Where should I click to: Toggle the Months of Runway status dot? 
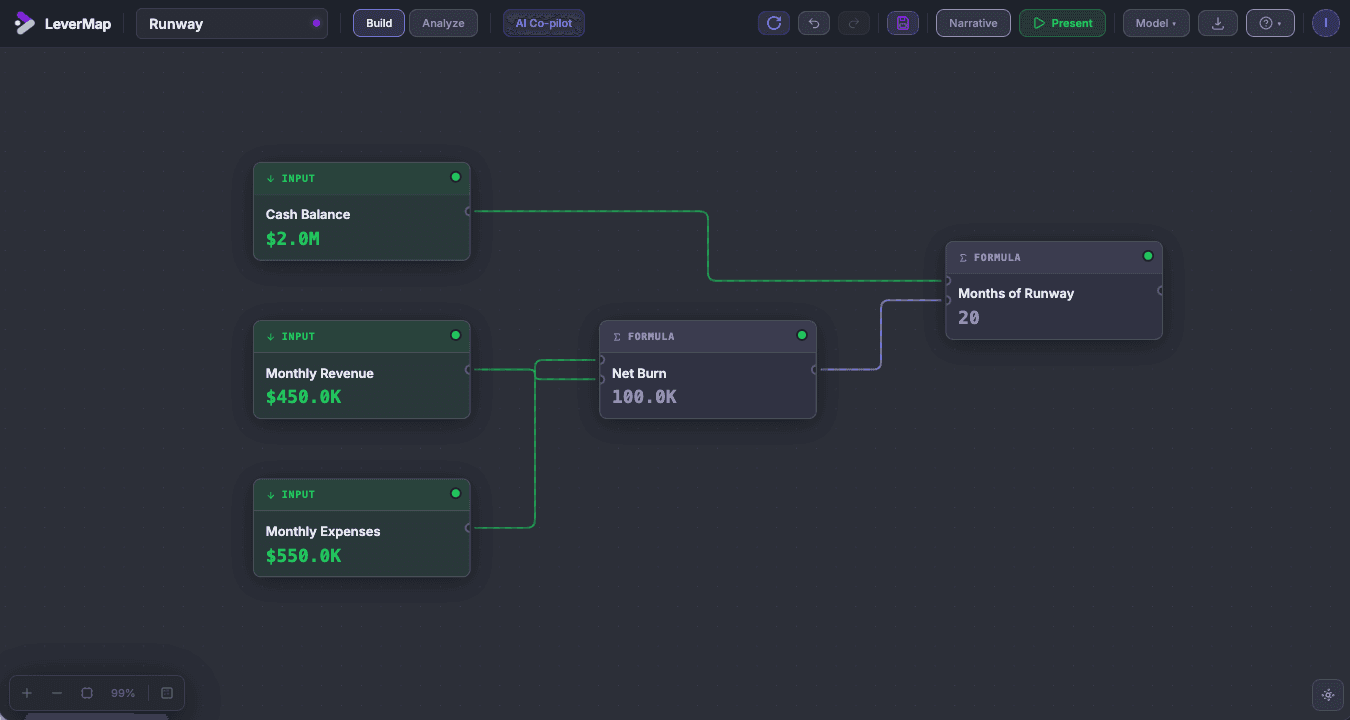pos(1147,256)
